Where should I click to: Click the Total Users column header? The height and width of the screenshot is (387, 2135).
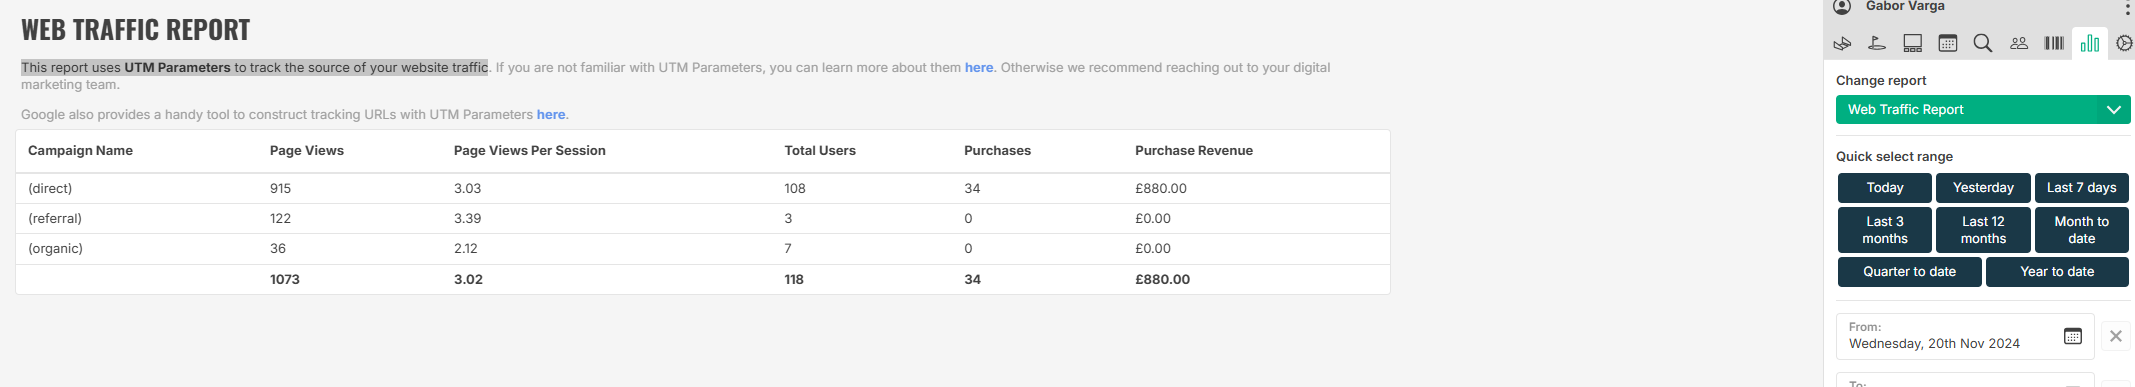click(820, 151)
